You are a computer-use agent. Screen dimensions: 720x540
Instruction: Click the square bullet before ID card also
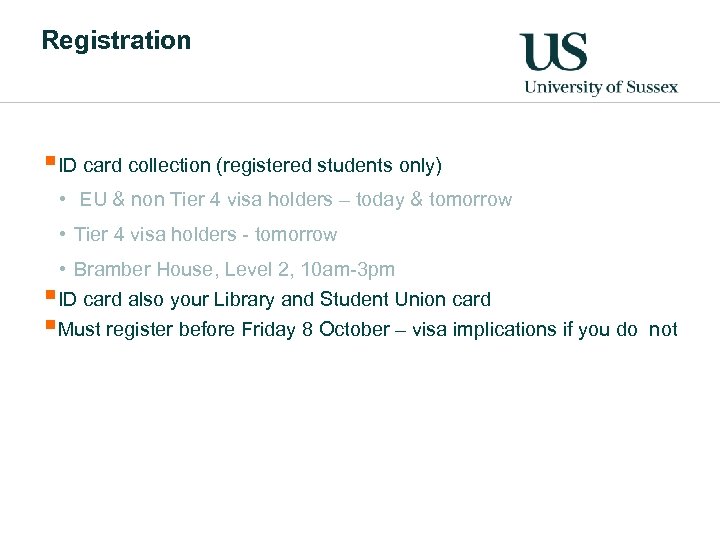[52, 296]
